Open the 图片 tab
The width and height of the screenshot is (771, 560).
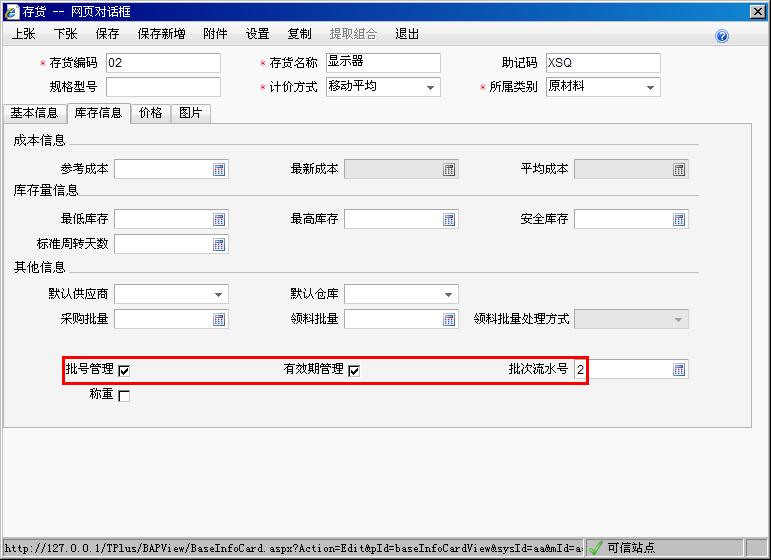191,113
